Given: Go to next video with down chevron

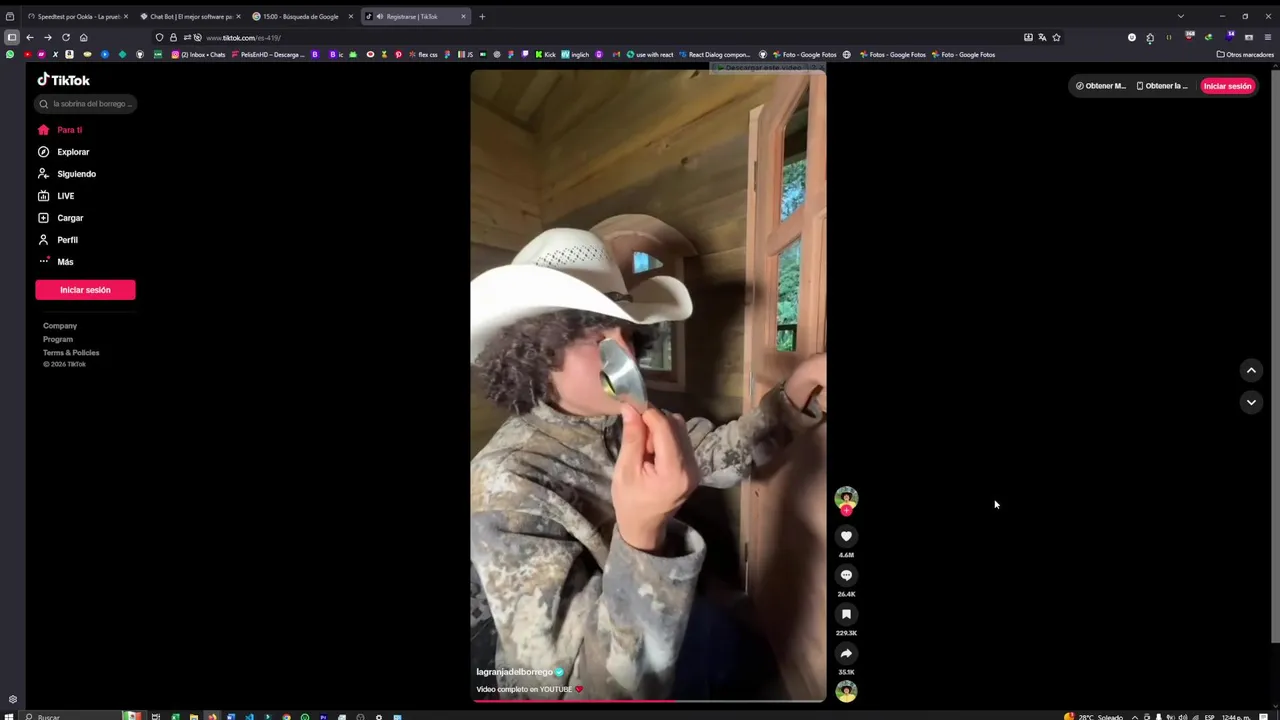Looking at the screenshot, I should pos(1251,402).
